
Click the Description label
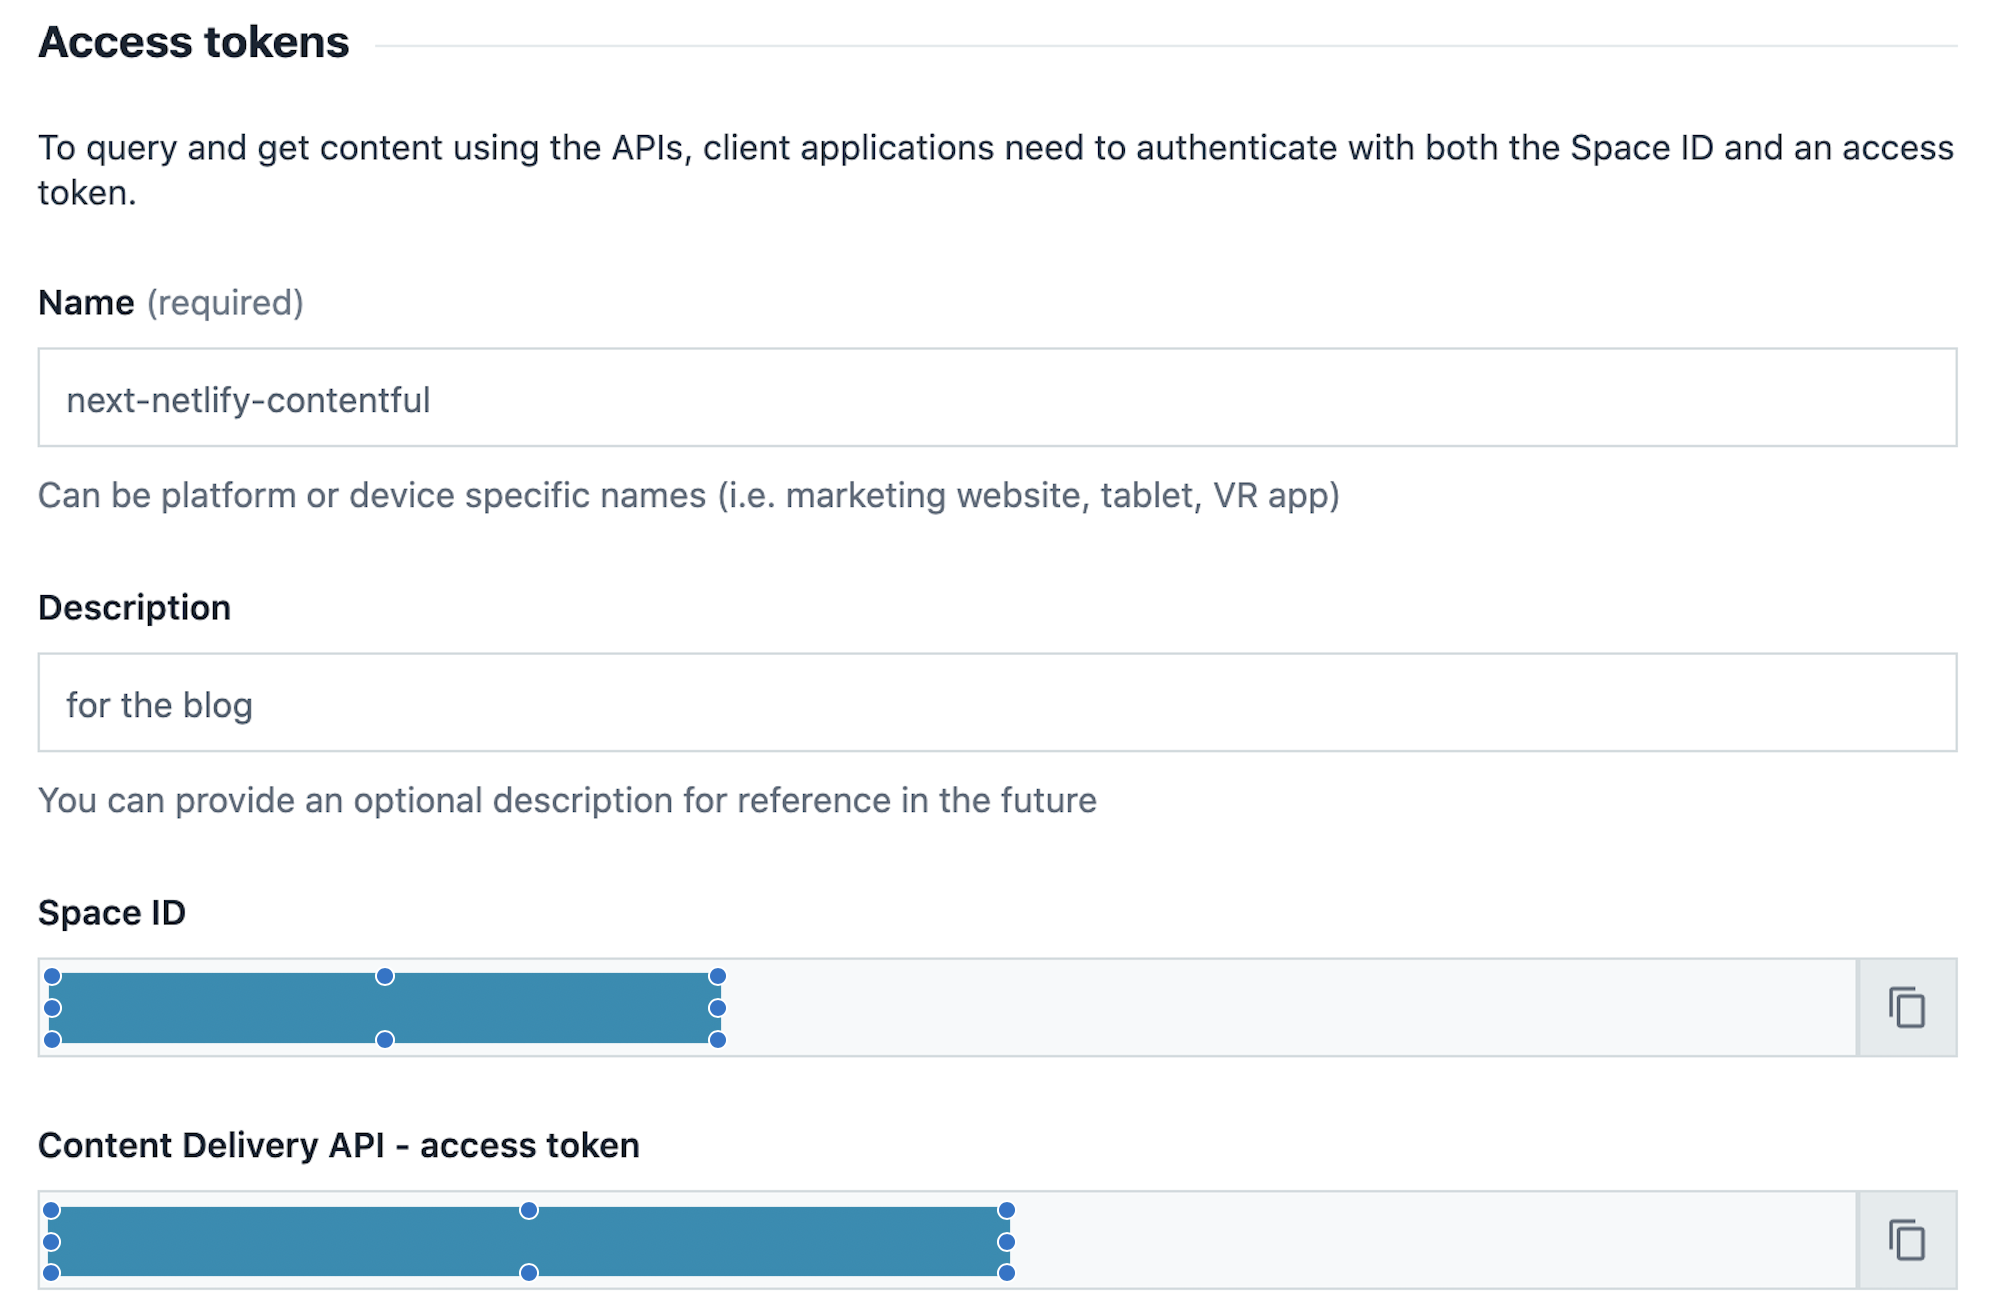tap(134, 606)
